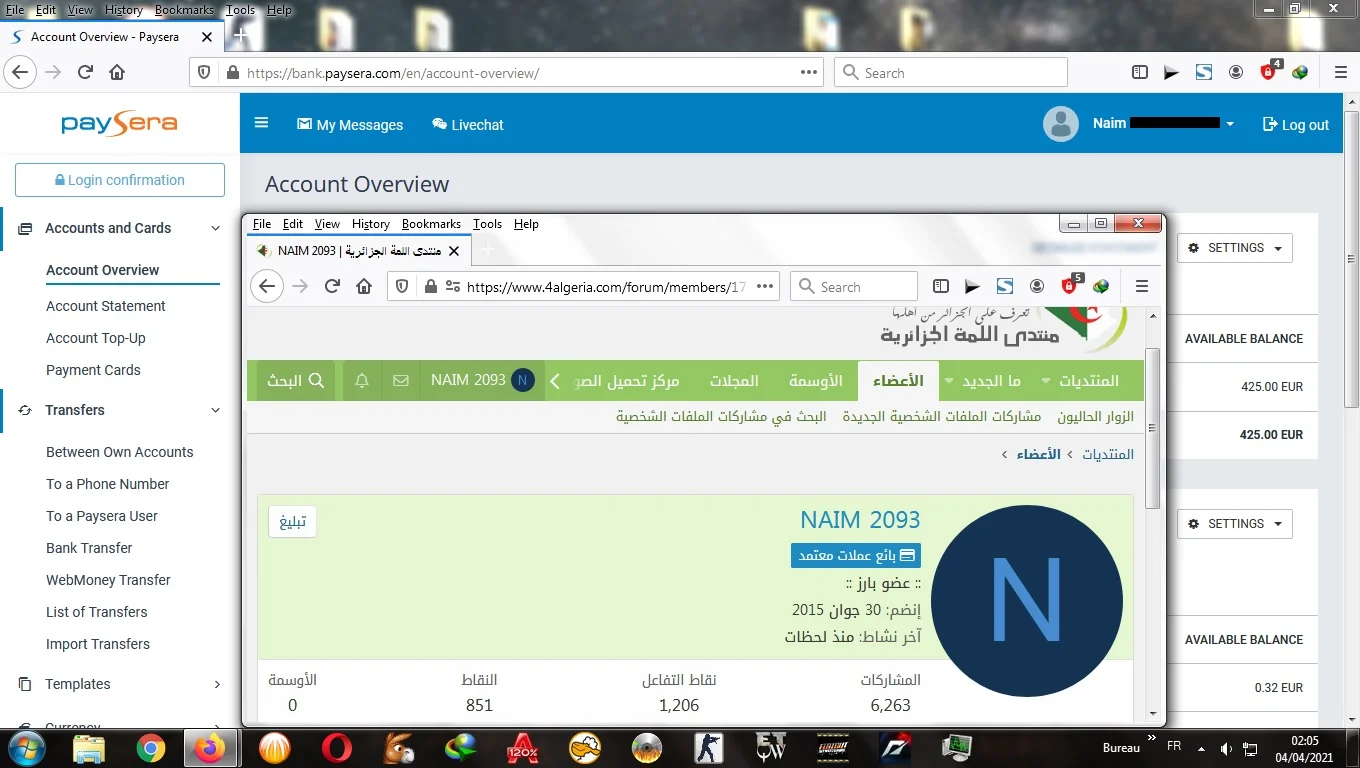Click the forum search البحث button
1360x768 pixels.
(x=295, y=381)
